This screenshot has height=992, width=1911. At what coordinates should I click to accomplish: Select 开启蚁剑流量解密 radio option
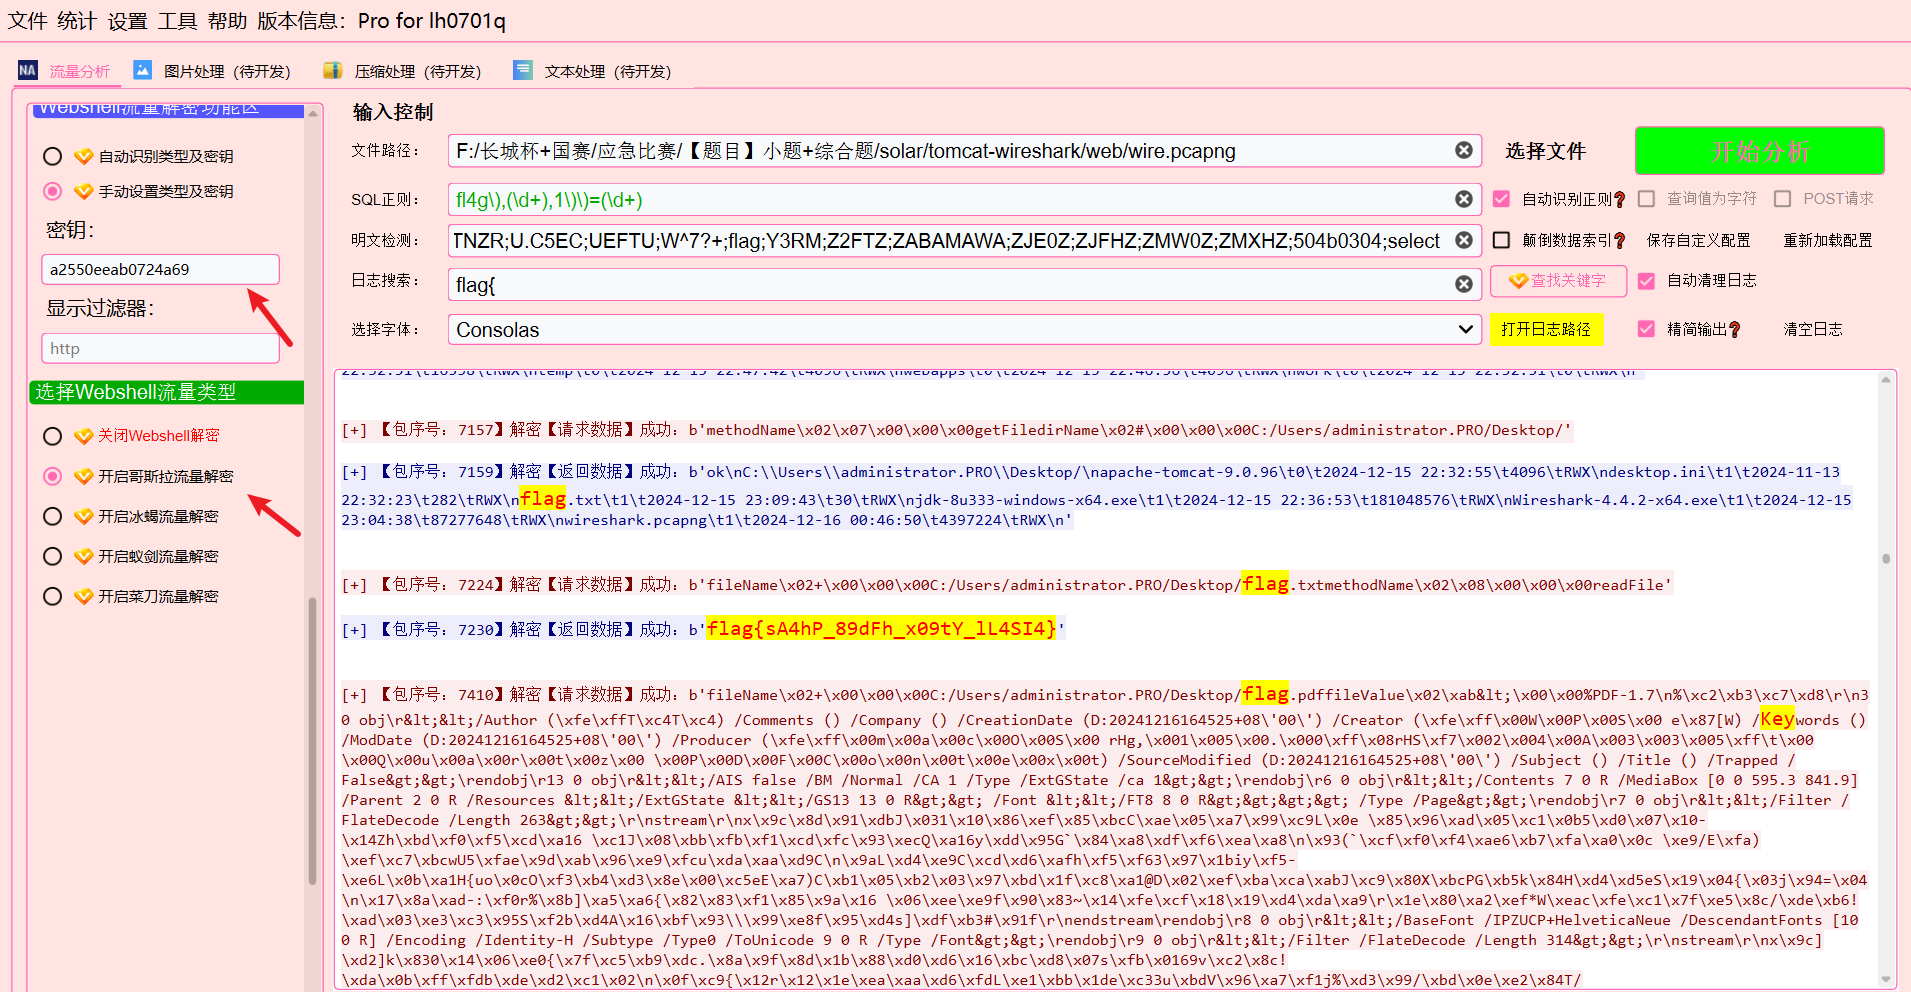tap(53, 556)
